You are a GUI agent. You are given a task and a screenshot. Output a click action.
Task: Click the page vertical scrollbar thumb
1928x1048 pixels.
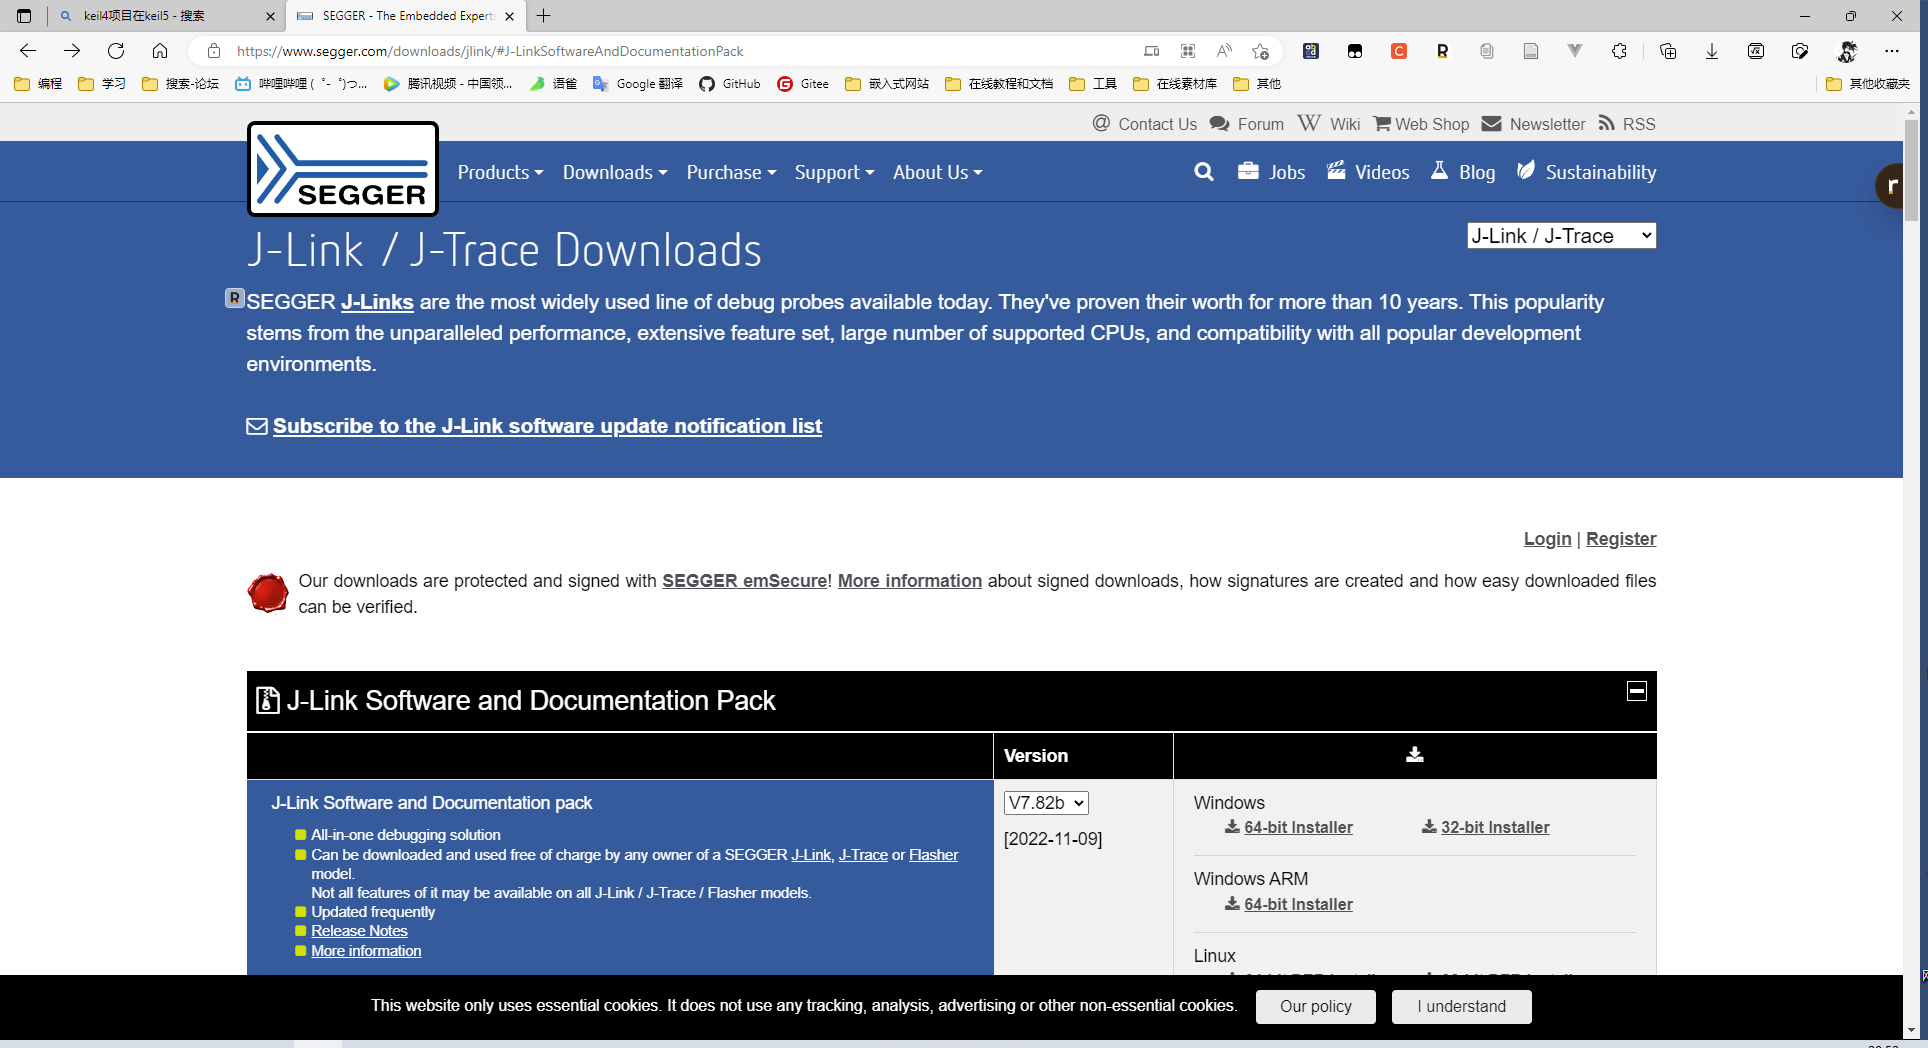click(1911, 169)
